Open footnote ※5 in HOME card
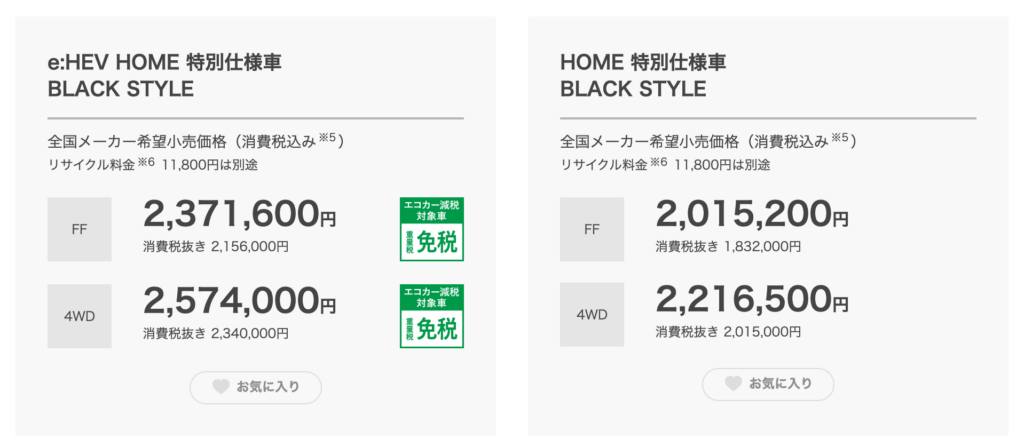 [840, 138]
